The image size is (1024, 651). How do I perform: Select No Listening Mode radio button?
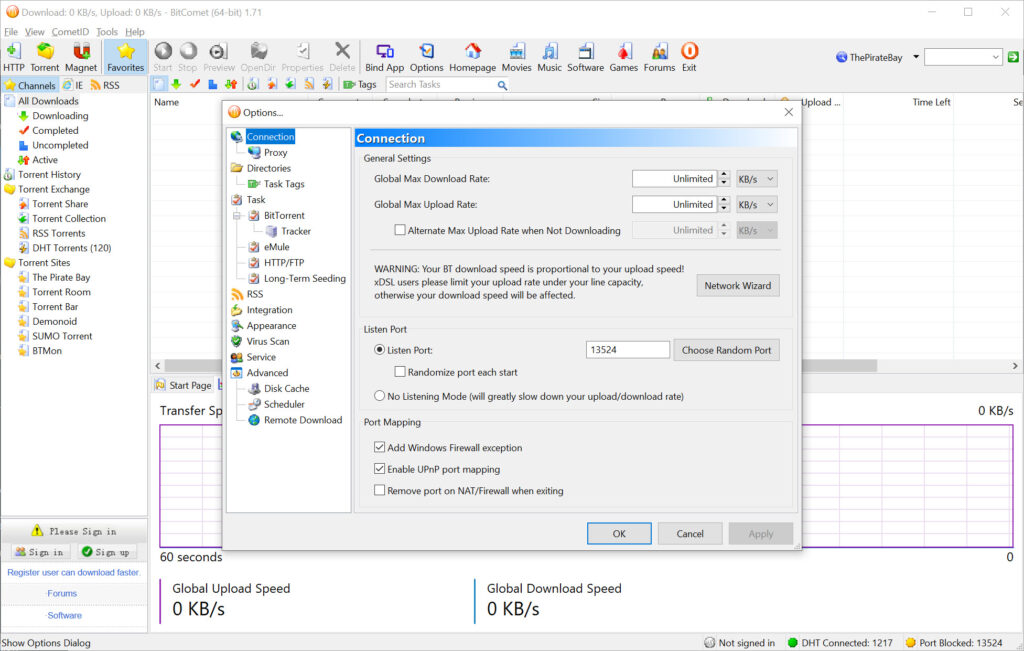pos(380,396)
